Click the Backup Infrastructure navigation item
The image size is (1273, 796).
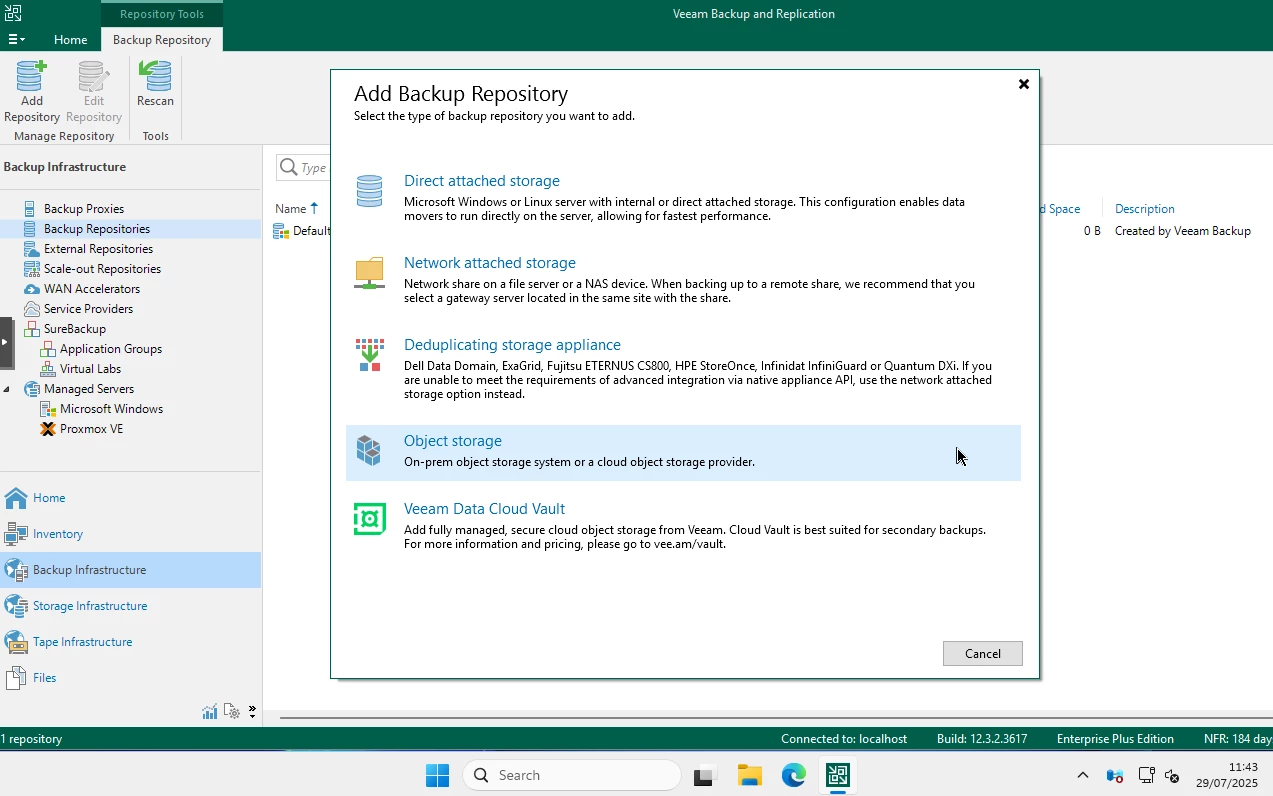click(130, 570)
